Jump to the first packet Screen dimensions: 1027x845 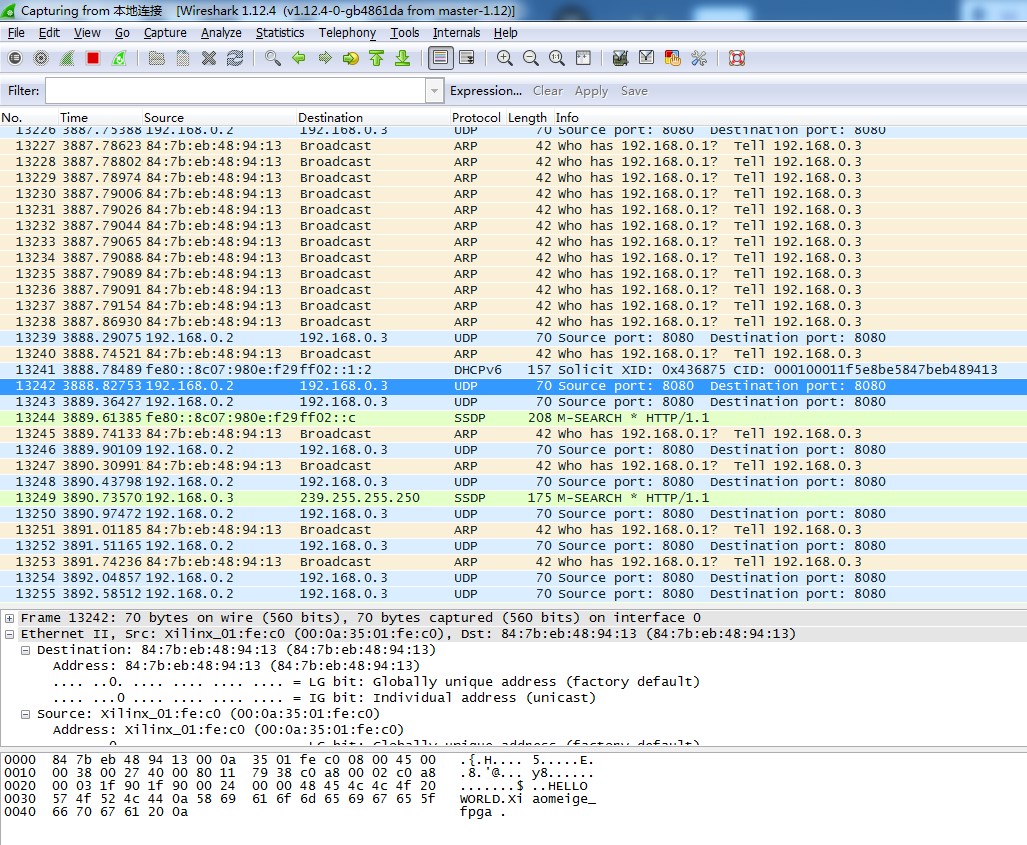click(377, 58)
